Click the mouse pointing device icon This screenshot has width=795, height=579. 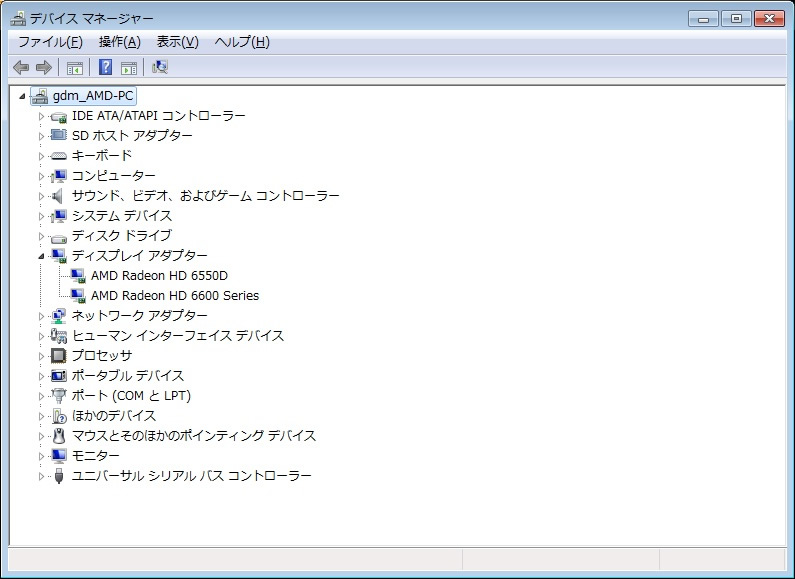(x=59, y=436)
